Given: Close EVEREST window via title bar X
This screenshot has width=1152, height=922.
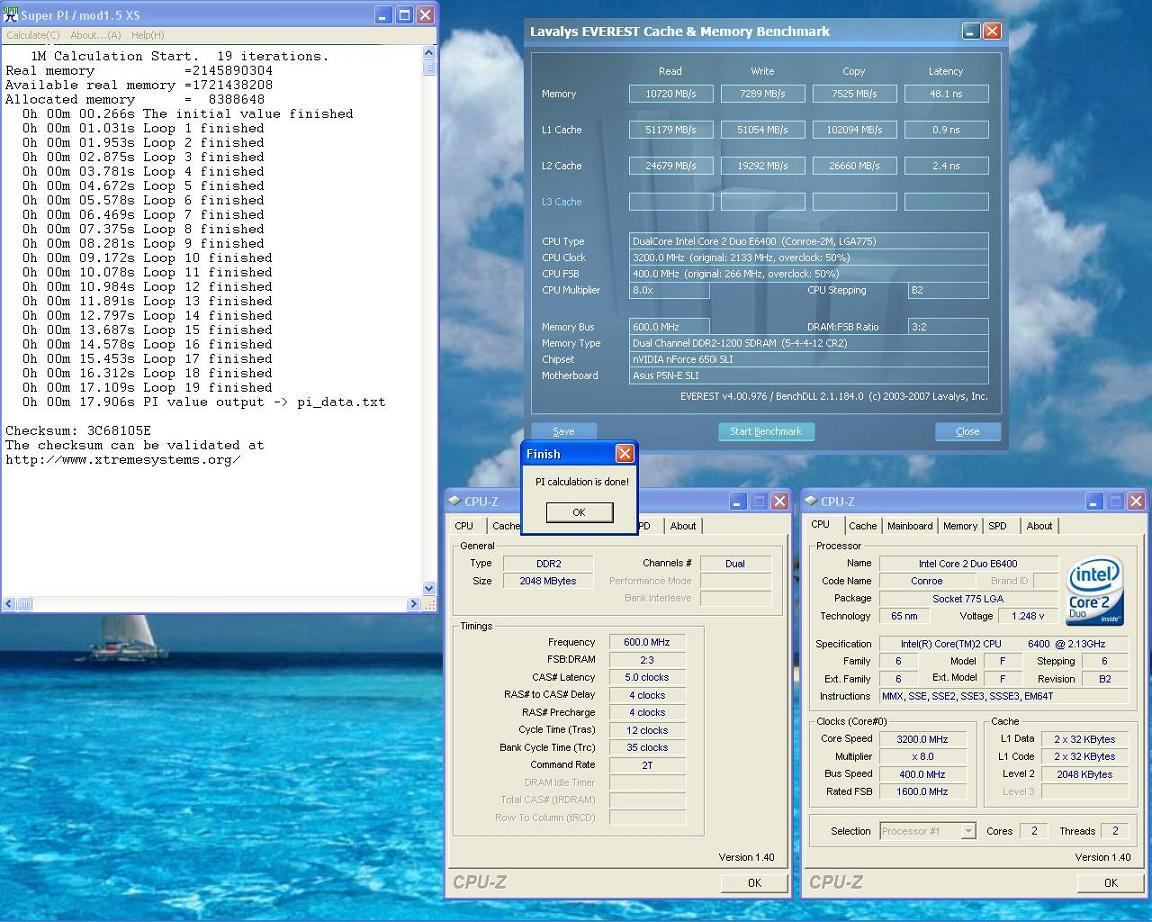Looking at the screenshot, I should tap(992, 31).
